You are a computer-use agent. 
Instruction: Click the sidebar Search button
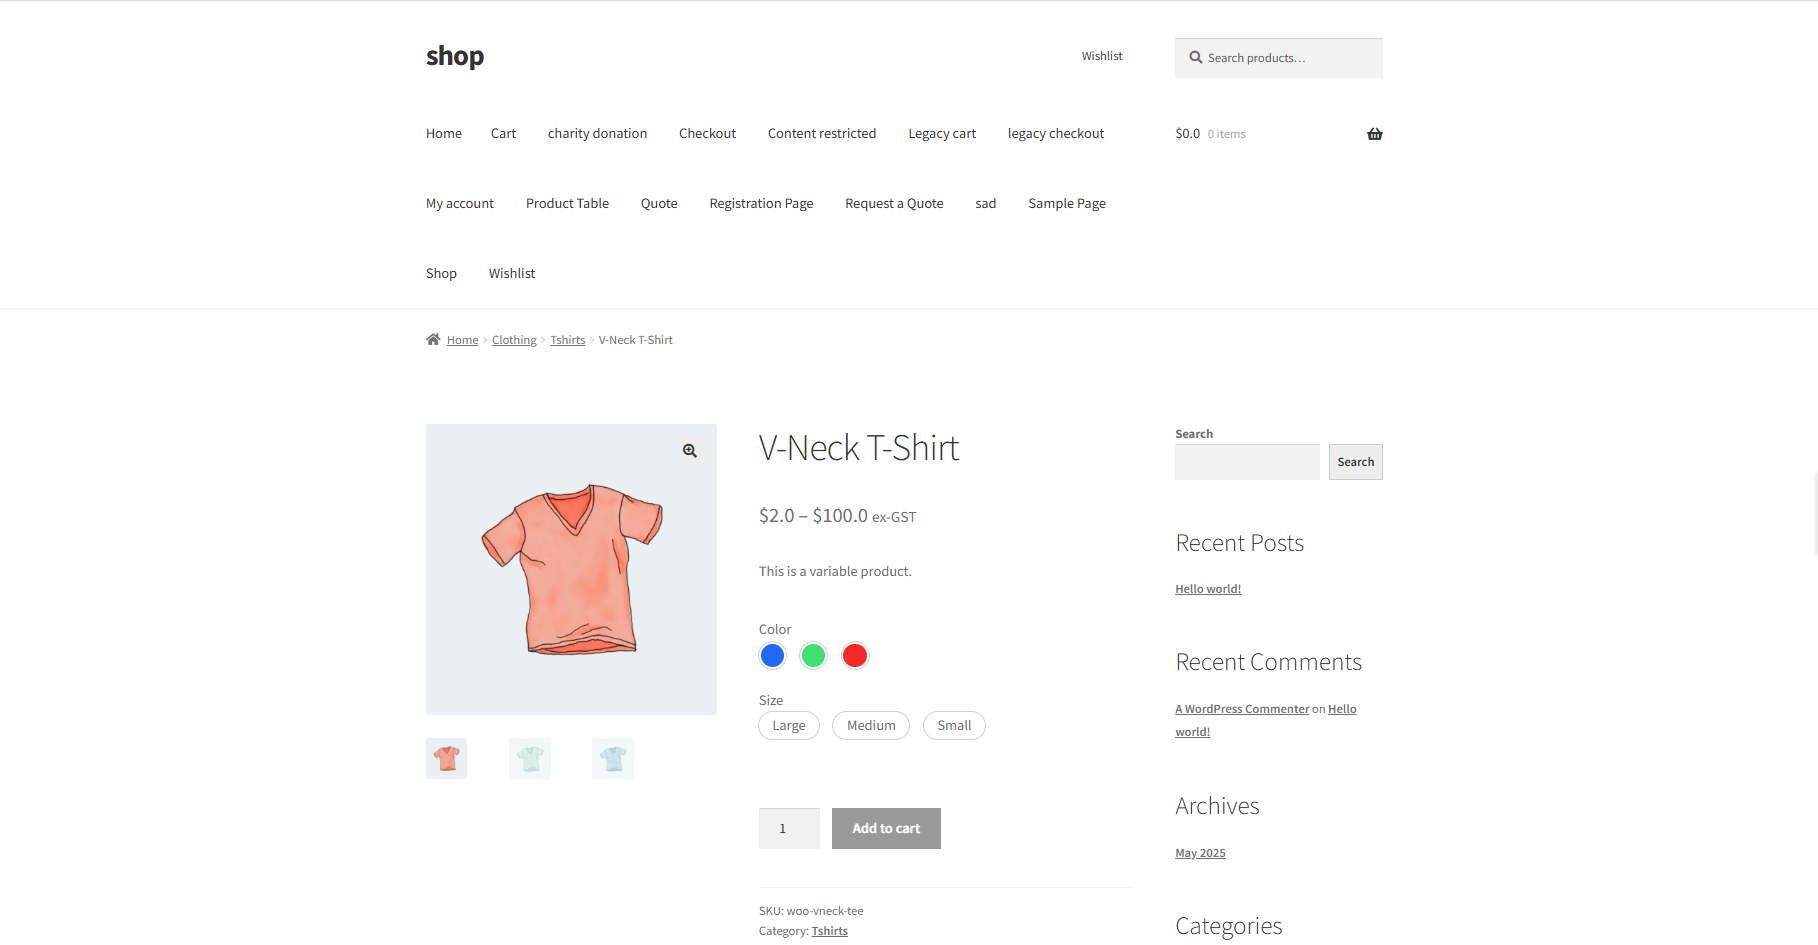tap(1355, 462)
